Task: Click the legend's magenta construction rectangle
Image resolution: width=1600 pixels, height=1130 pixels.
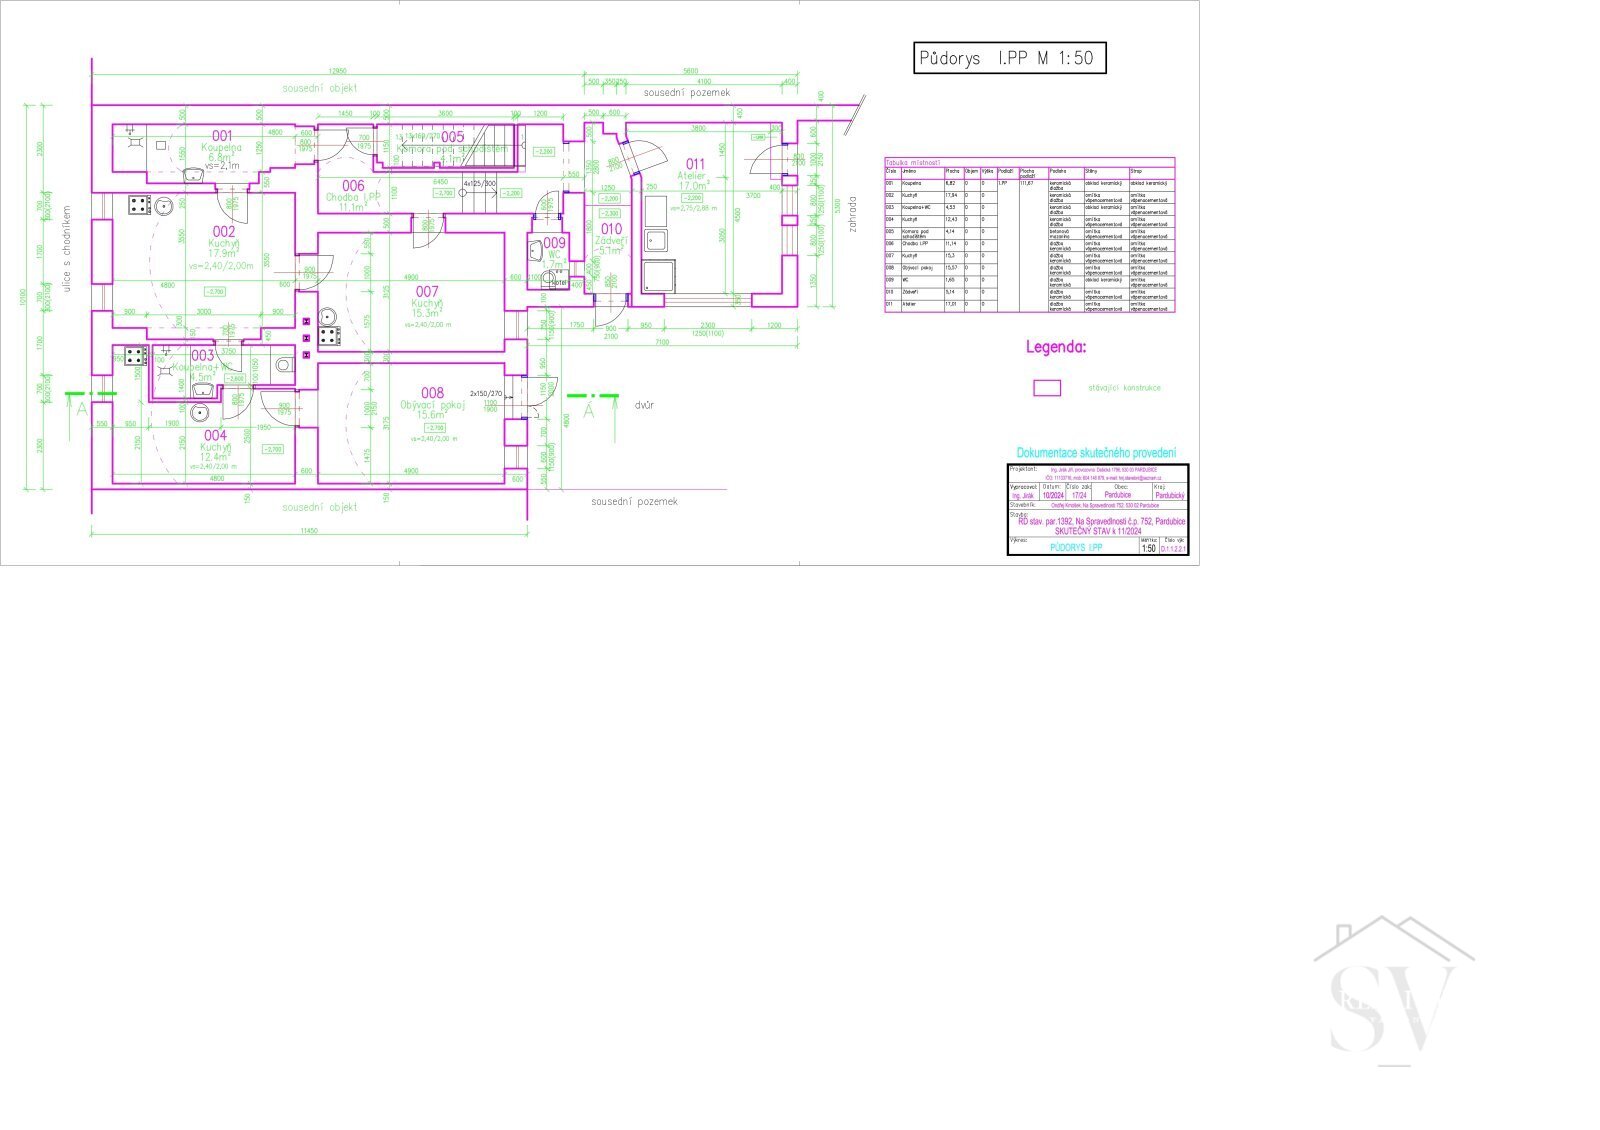Action: (x=1047, y=388)
